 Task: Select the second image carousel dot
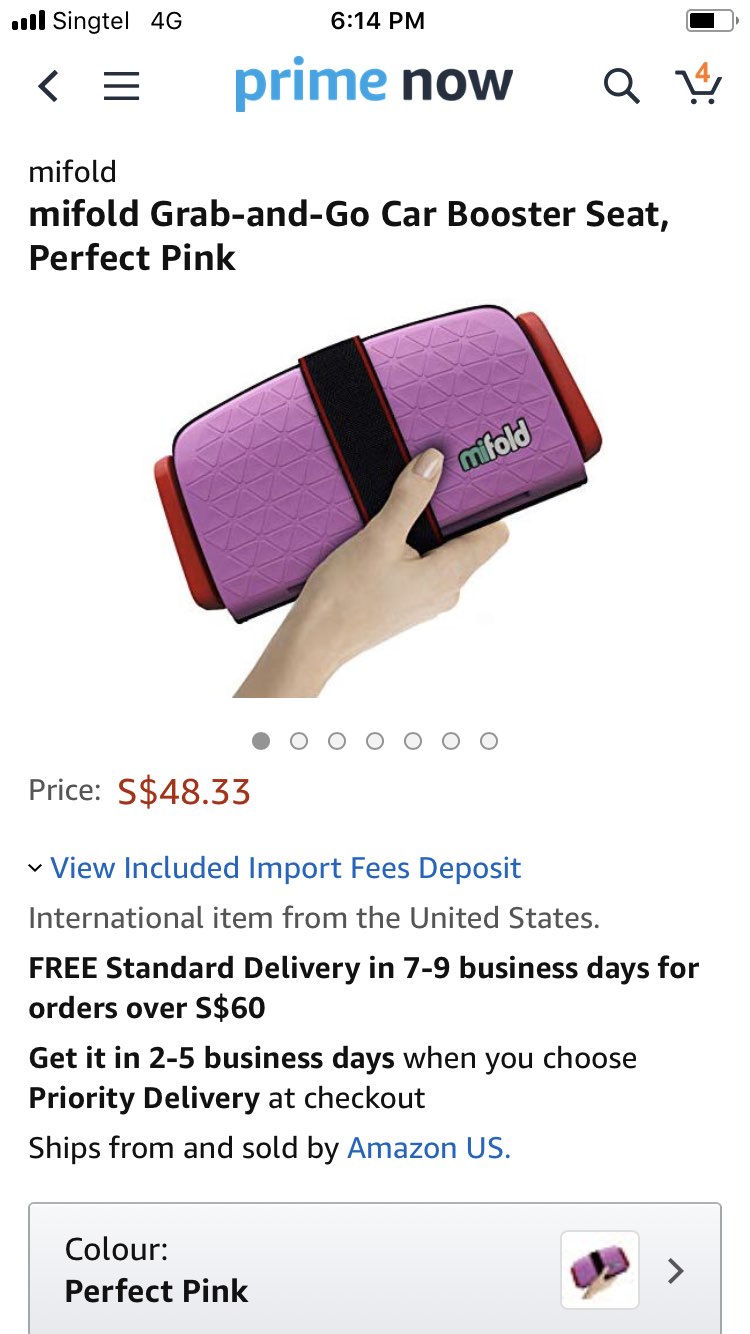click(298, 741)
